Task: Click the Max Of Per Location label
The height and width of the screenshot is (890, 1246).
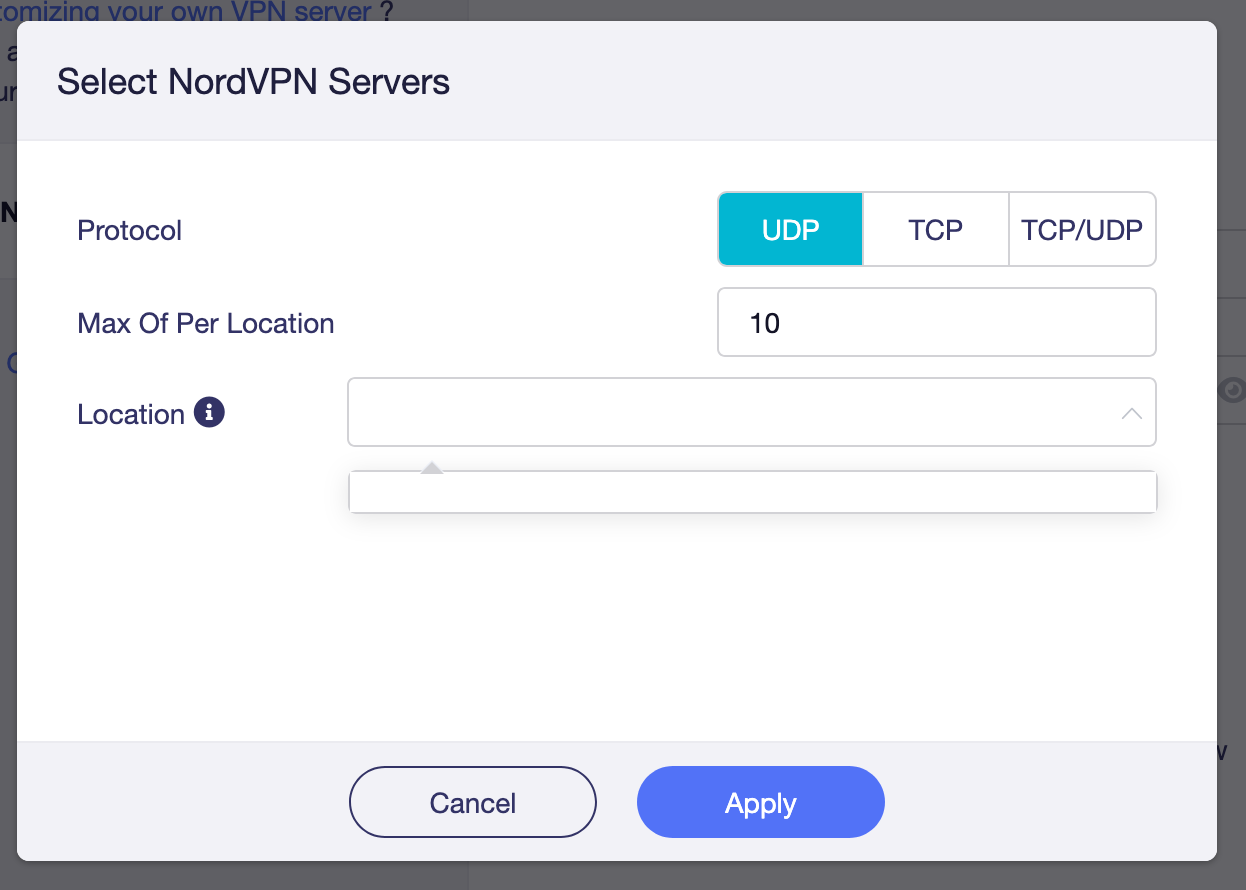Action: click(206, 324)
